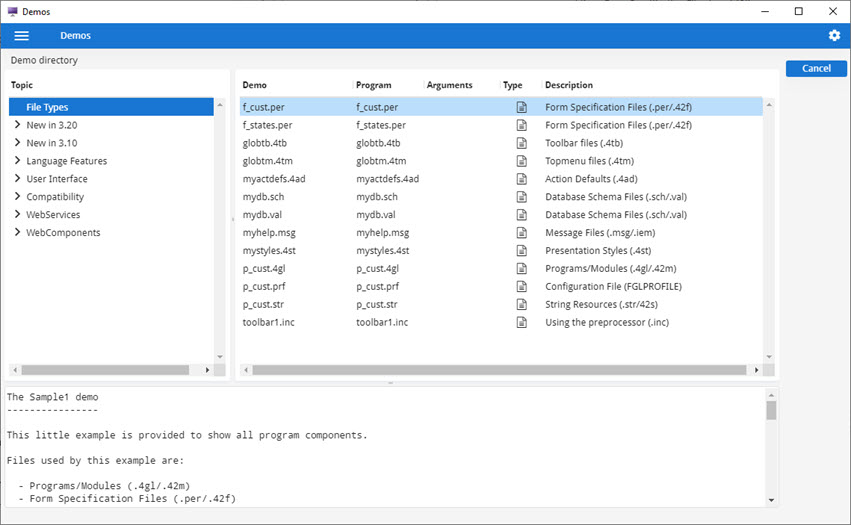Click the description text vertical scrollbar thumb
851x525 pixels.
771,410
